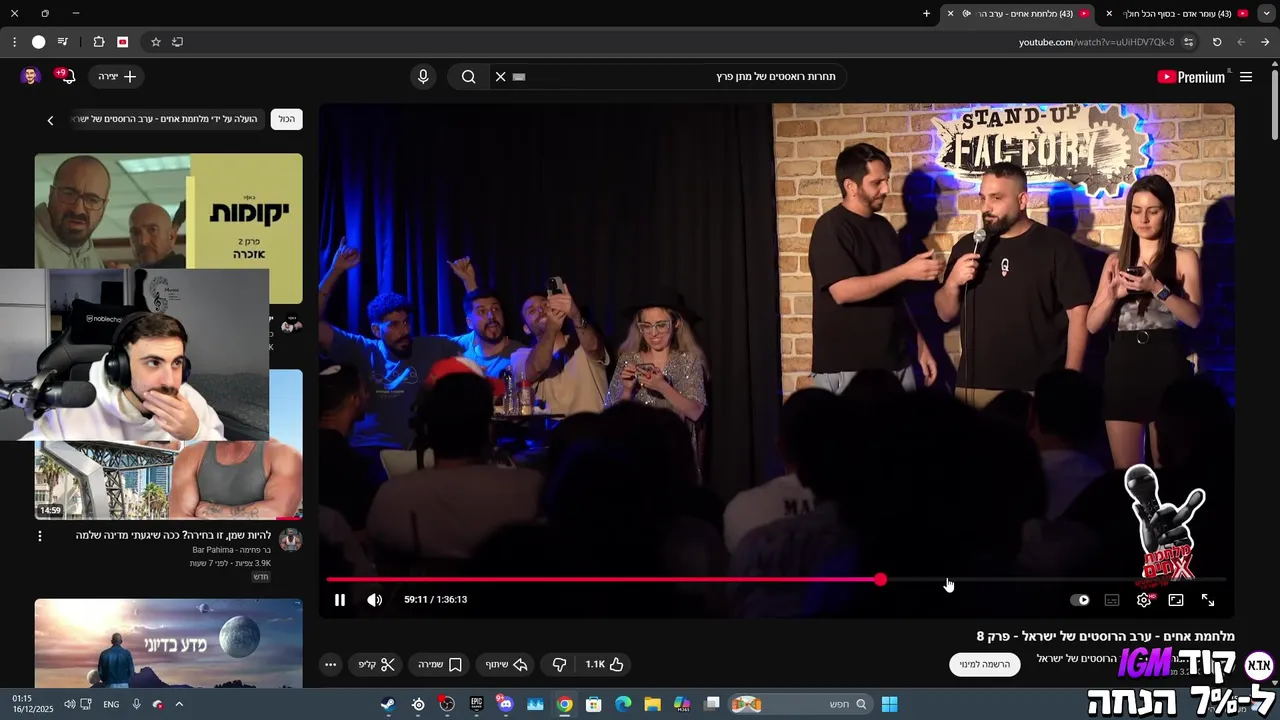Open Chrome media controls icon
Image resolution: width=1280 pixels, height=720 pixels.
63,42
